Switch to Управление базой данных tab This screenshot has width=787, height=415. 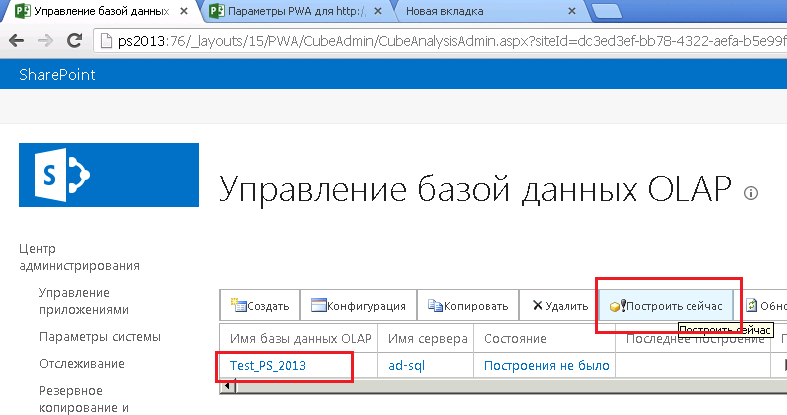point(102,11)
